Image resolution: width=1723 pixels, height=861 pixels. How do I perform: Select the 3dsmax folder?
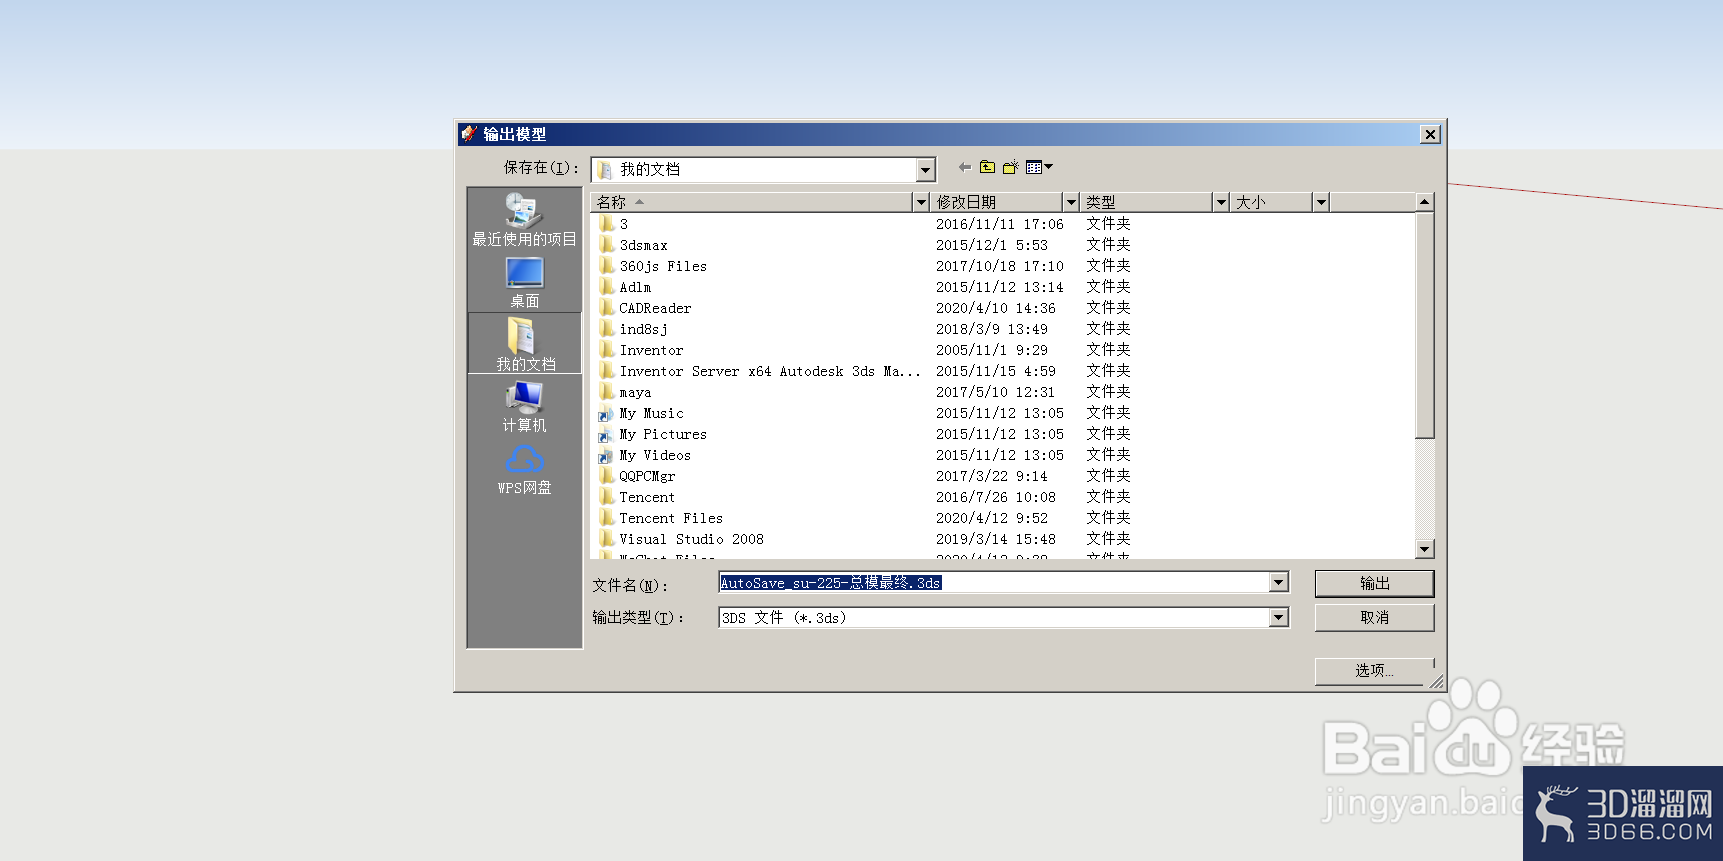[643, 245]
